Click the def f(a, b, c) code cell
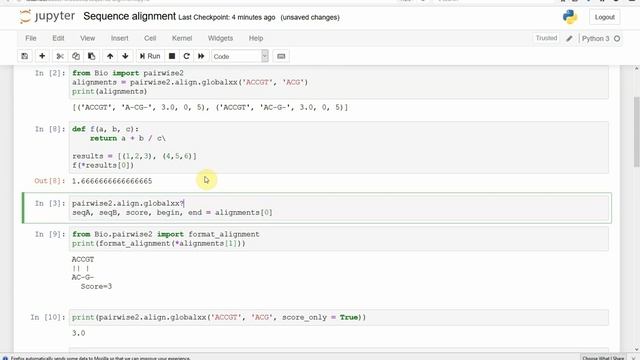 339,147
